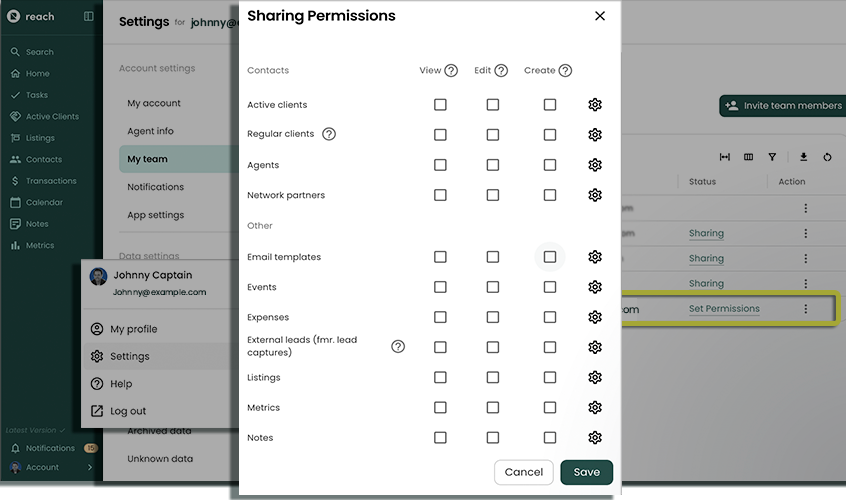Click the download icon in table toolbar

[803, 157]
